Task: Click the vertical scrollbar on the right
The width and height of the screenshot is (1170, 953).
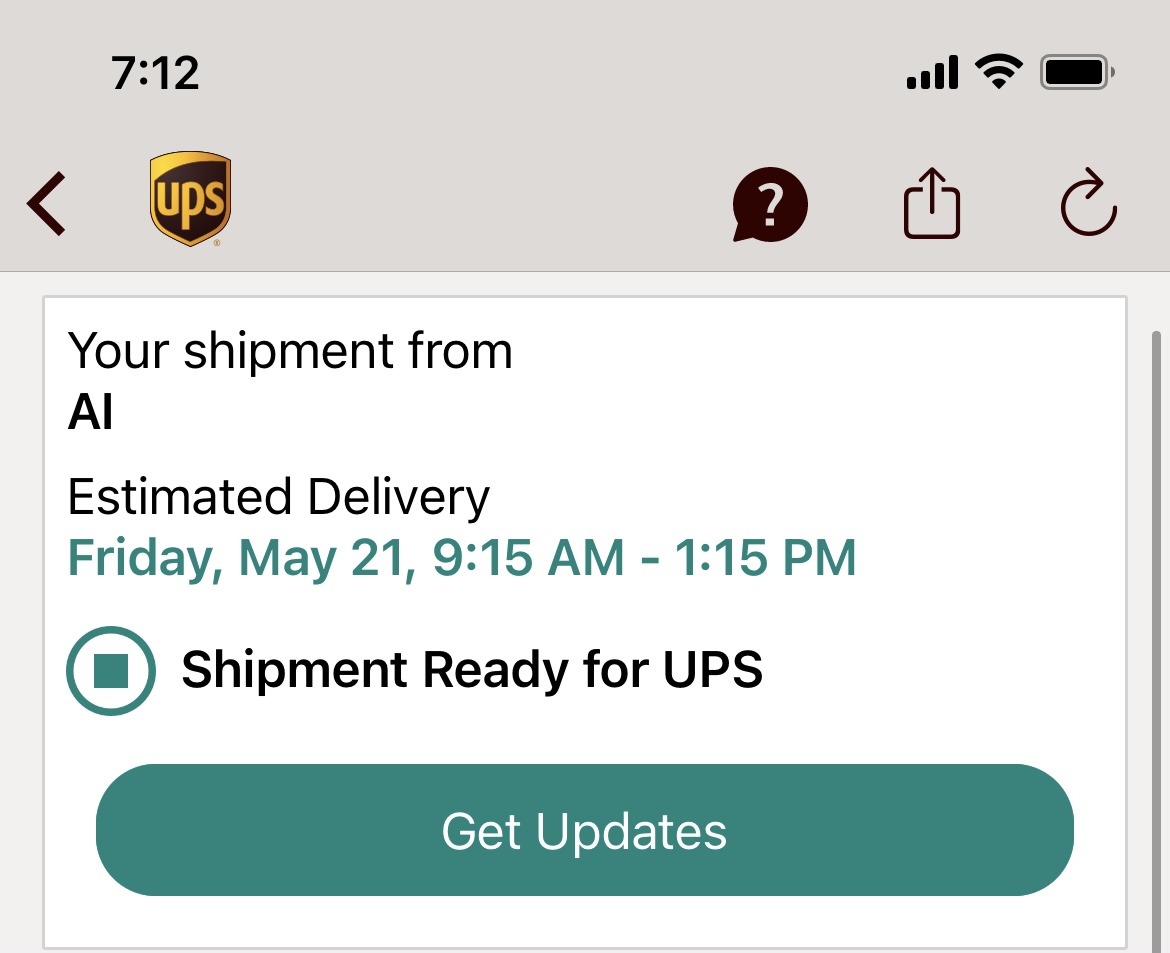Action: pyautogui.click(x=1157, y=642)
